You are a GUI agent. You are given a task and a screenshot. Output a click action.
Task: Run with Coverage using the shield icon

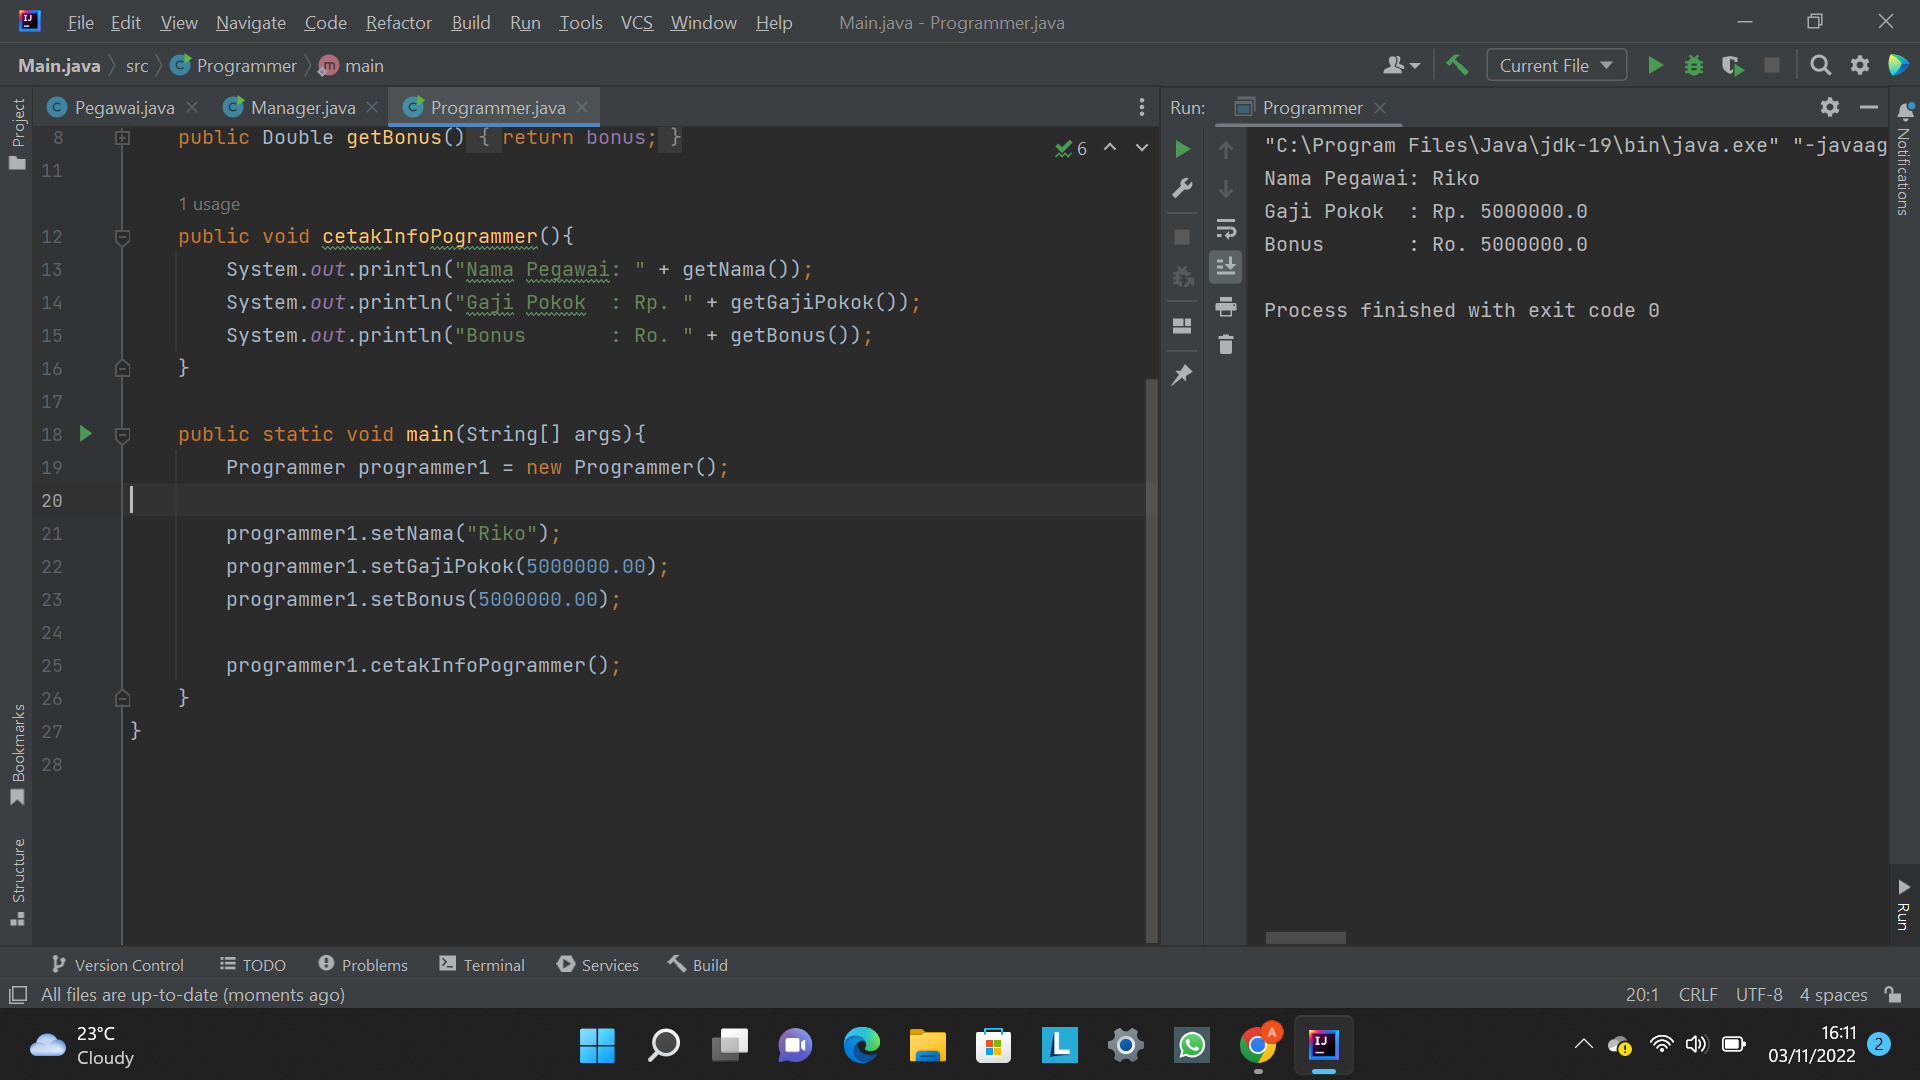click(x=1733, y=65)
